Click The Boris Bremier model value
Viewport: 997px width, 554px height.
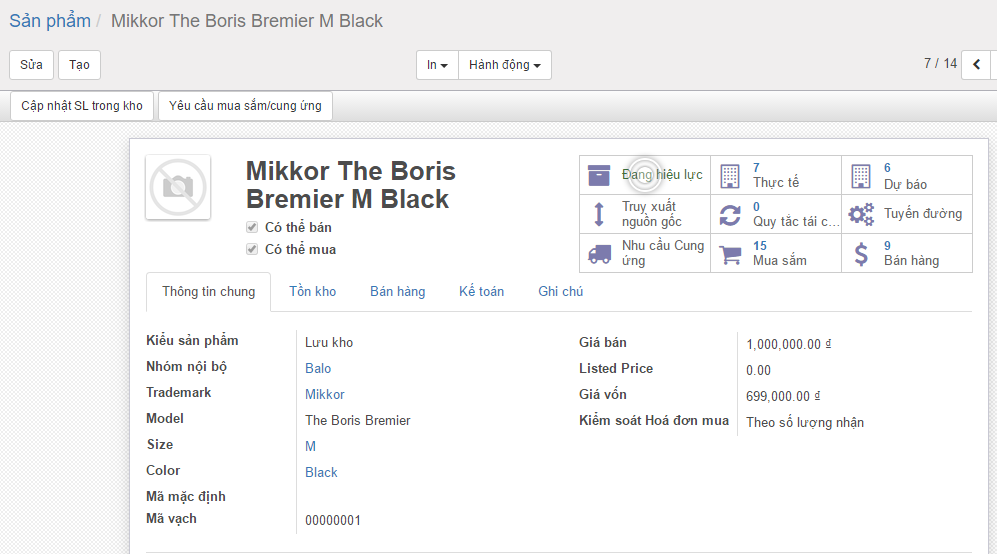coord(358,420)
